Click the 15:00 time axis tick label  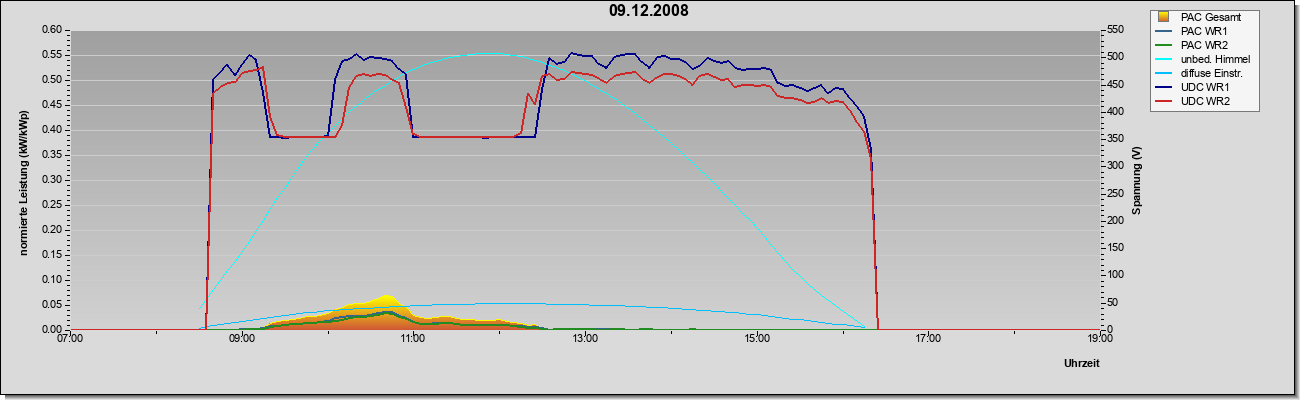point(757,340)
